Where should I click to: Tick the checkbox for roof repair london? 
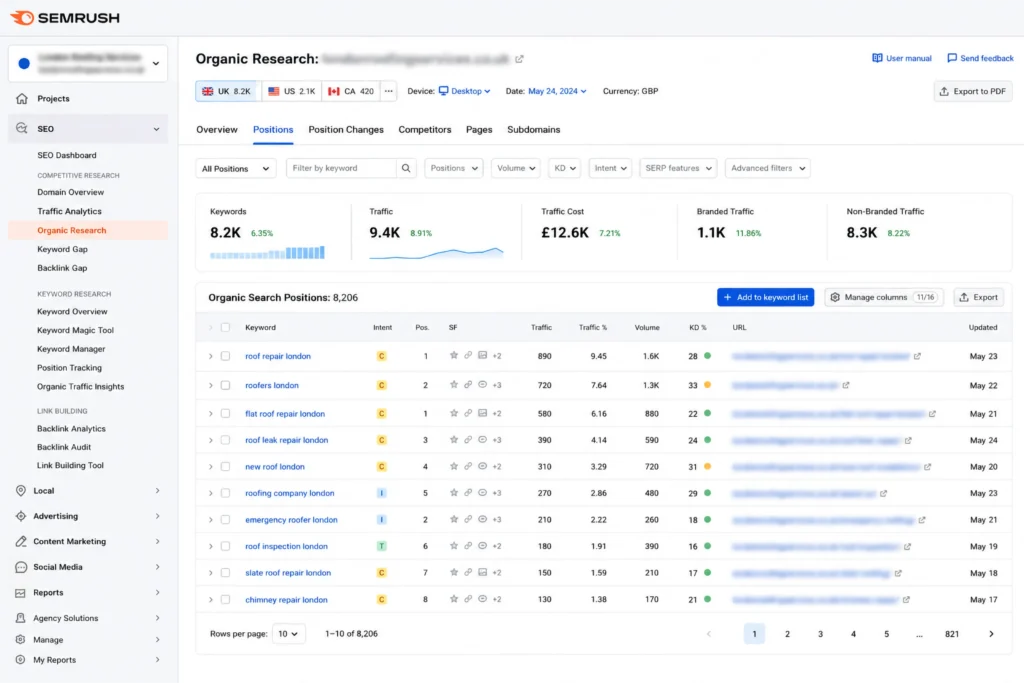[225, 357]
